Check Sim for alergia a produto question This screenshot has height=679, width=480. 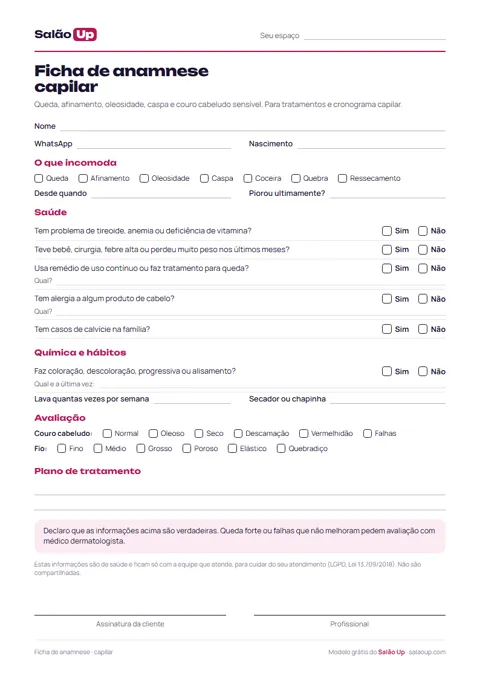pos(387,299)
